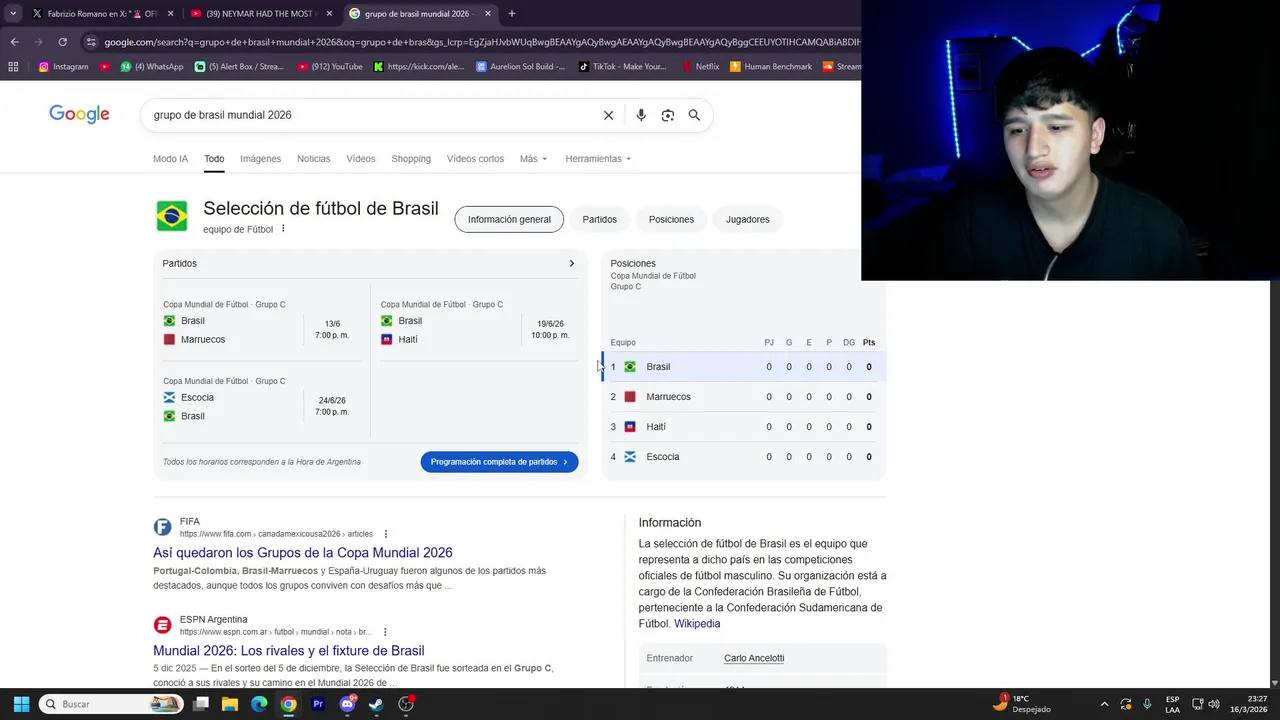Open Microsoft Edge from taskbar
This screenshot has height=720, width=1280.
click(259, 704)
